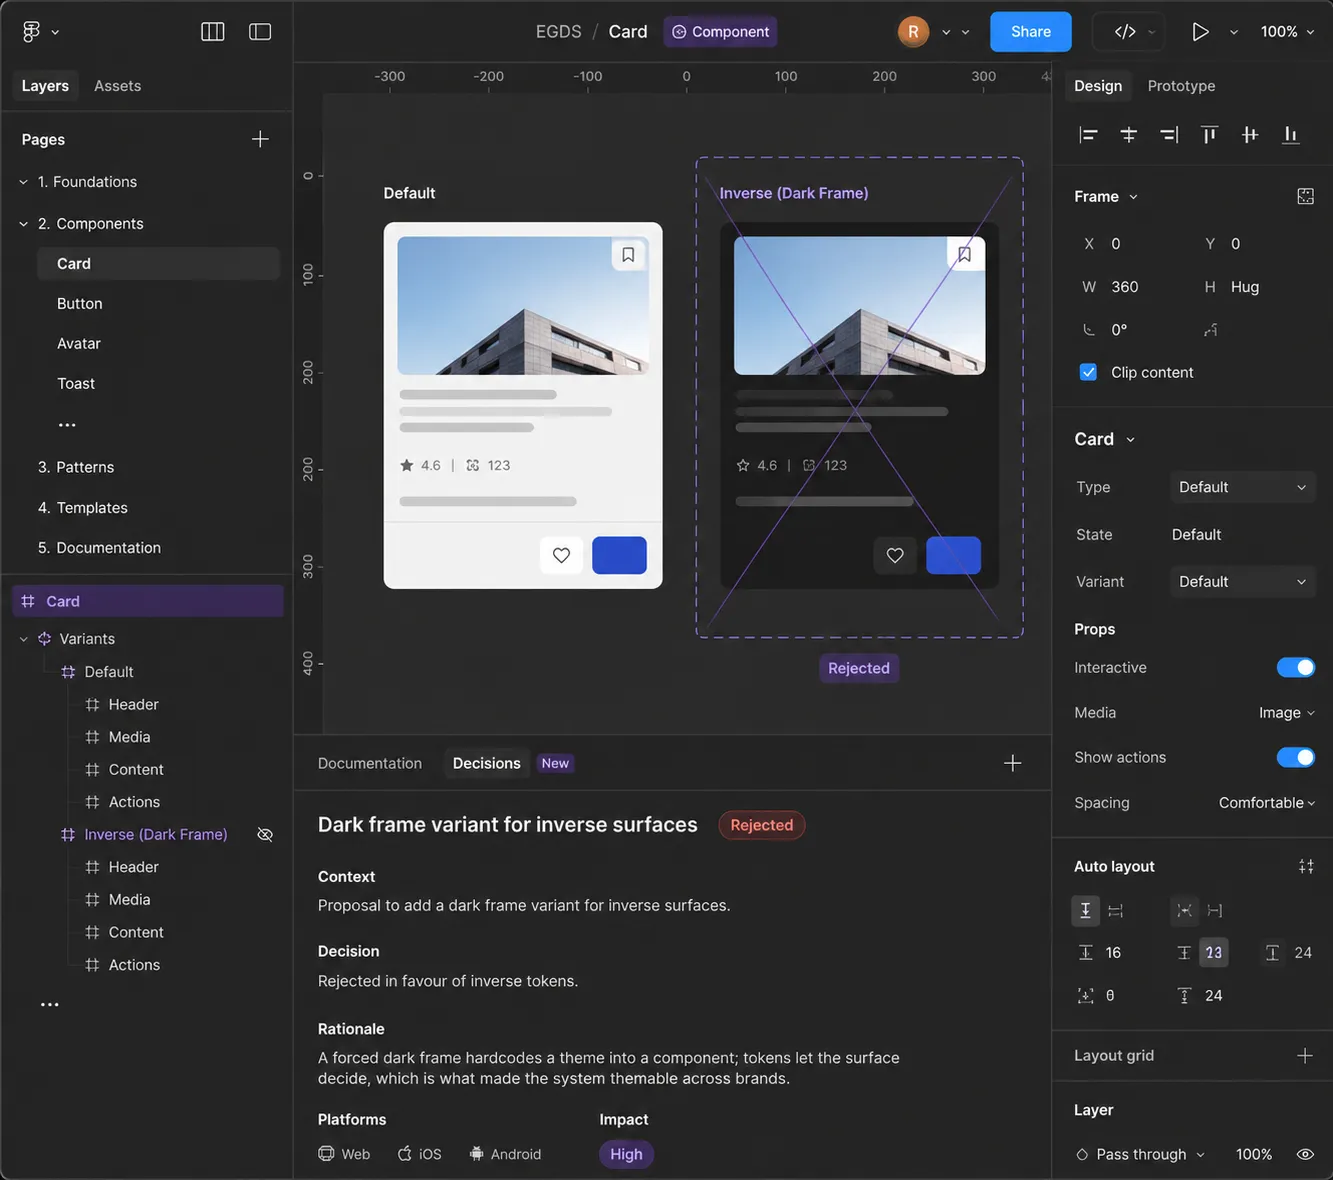1333x1180 pixels.
Task: Add a new decision with plus icon
Action: (x=1012, y=763)
